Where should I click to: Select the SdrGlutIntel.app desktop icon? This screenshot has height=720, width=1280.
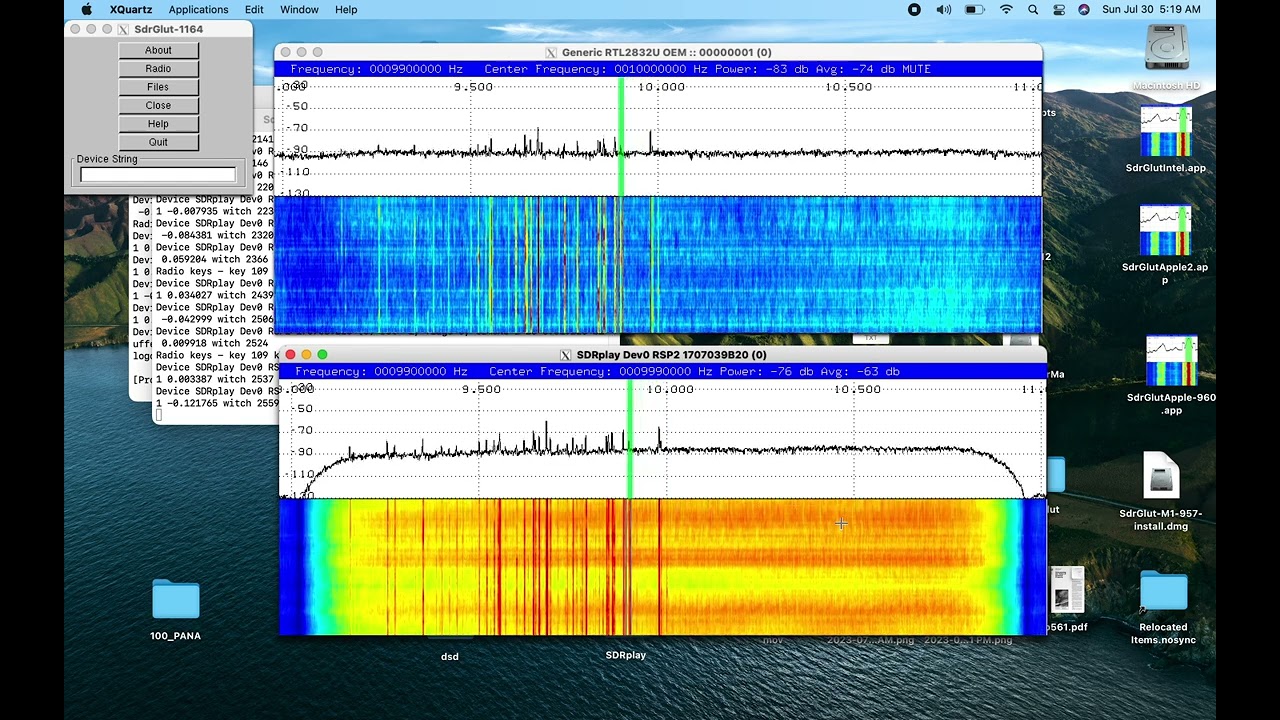pos(1166,131)
